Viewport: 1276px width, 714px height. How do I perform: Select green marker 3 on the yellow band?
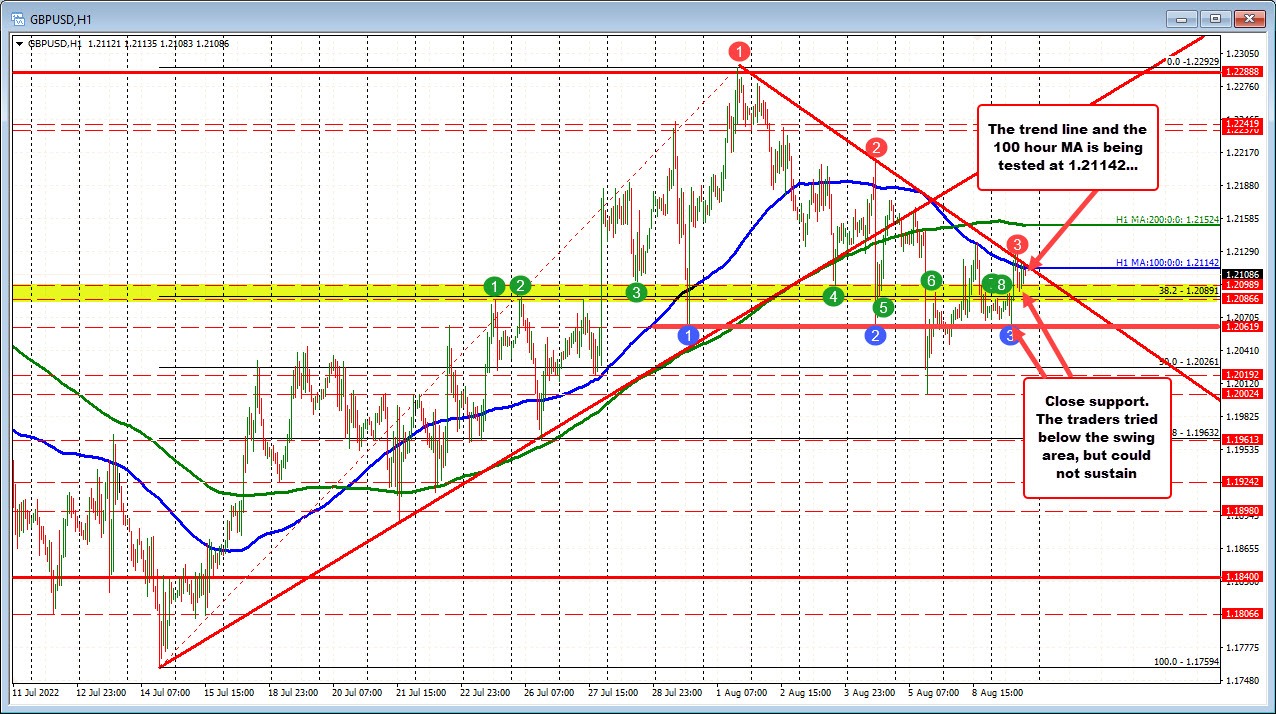tap(634, 292)
